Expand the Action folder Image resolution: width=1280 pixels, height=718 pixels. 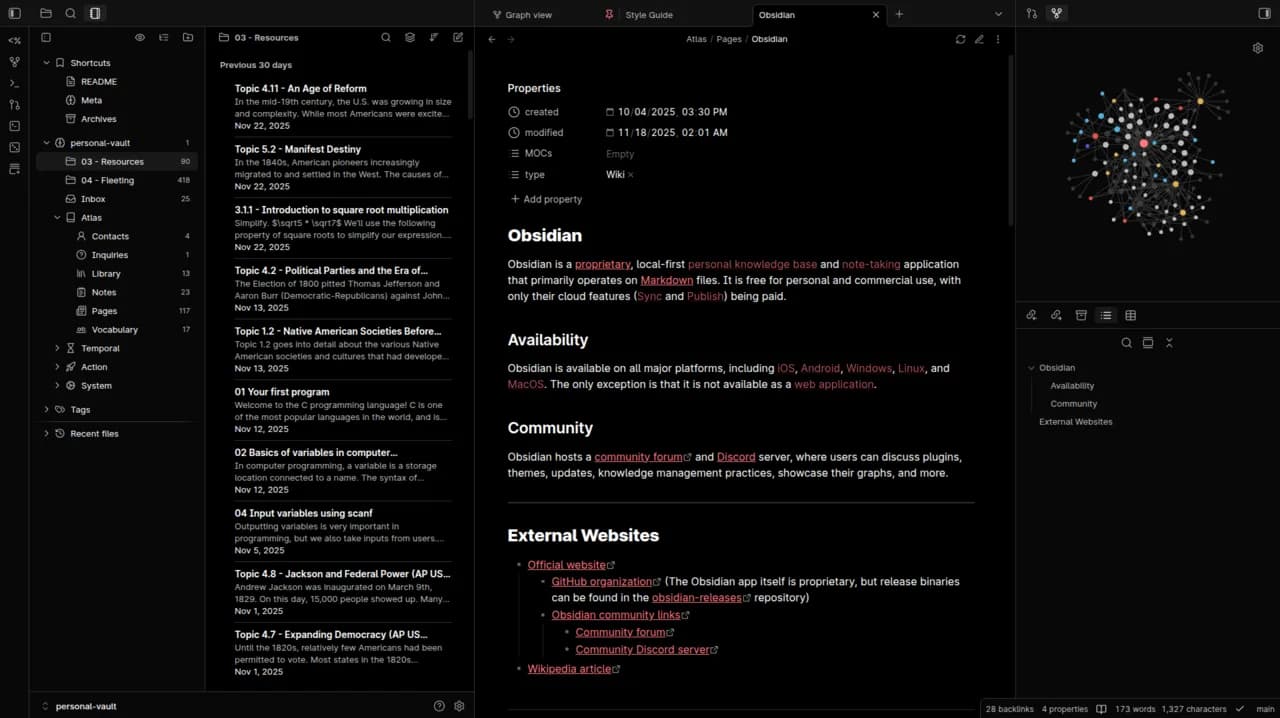[x=57, y=367]
